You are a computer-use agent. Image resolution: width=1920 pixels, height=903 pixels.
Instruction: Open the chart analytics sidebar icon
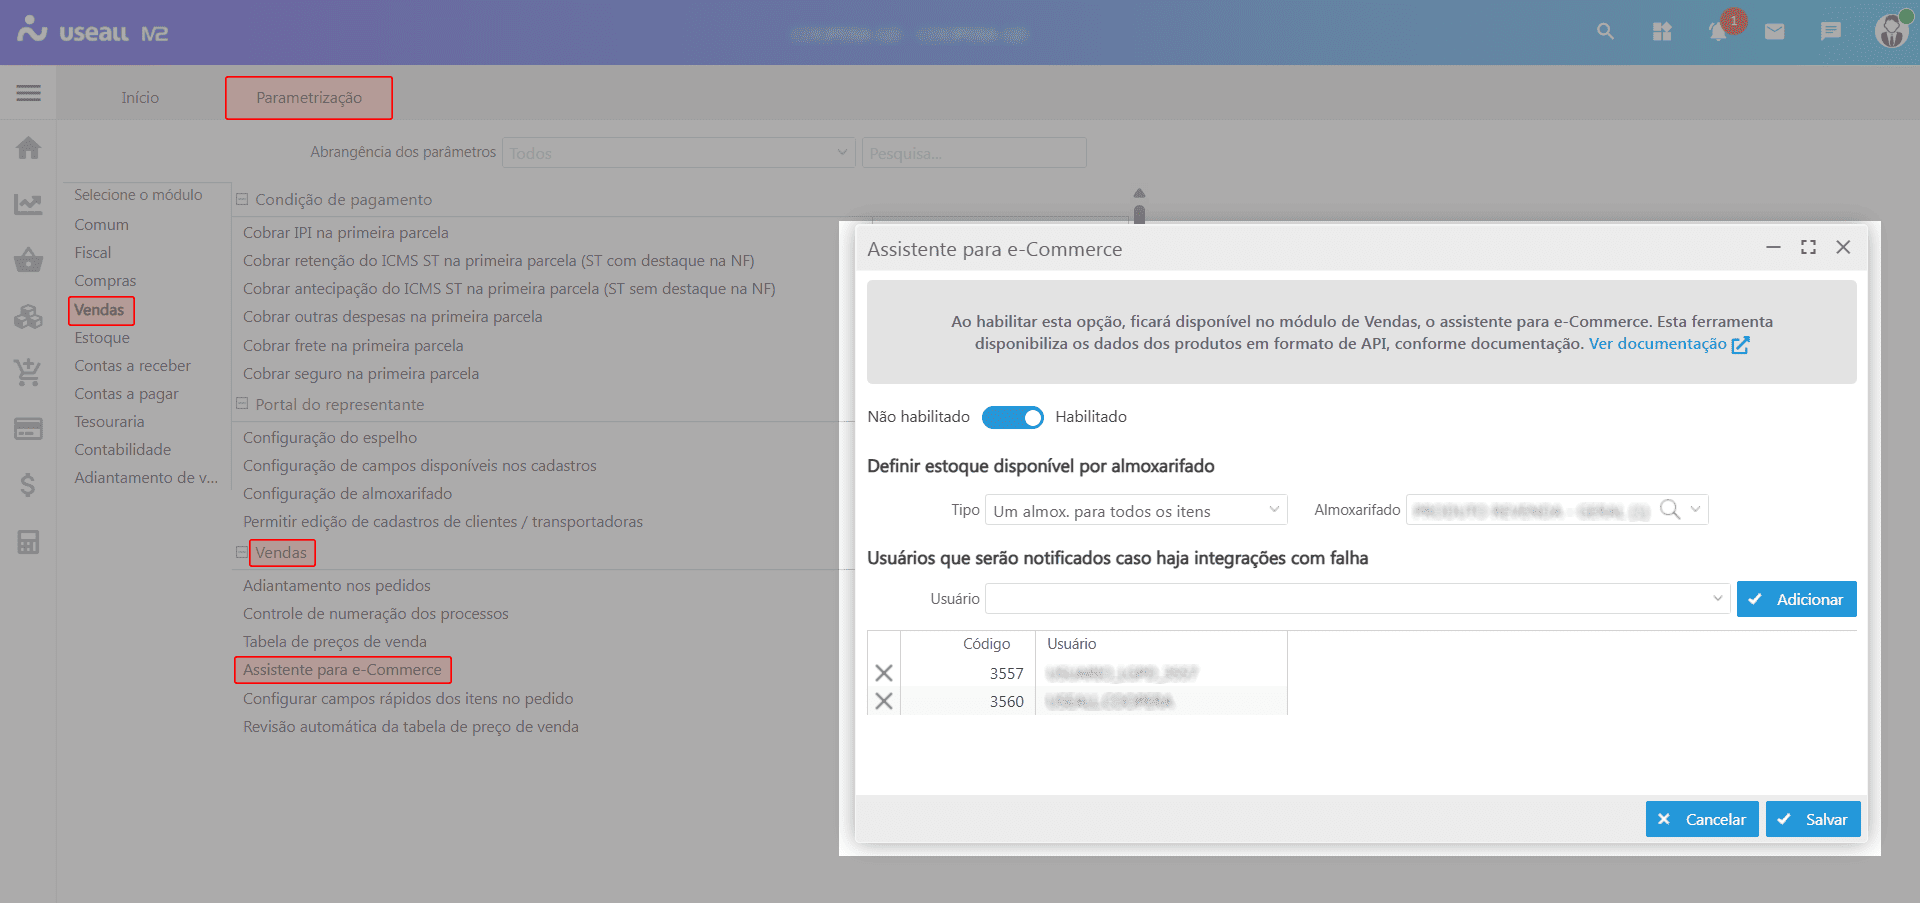click(x=28, y=205)
